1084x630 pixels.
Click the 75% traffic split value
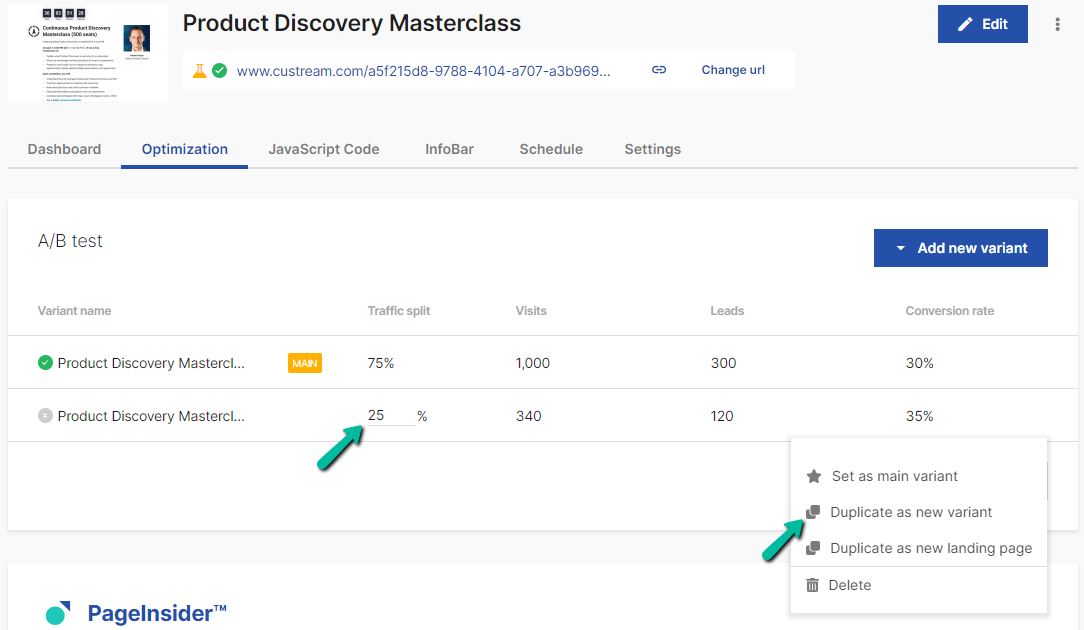pyautogui.click(x=381, y=363)
